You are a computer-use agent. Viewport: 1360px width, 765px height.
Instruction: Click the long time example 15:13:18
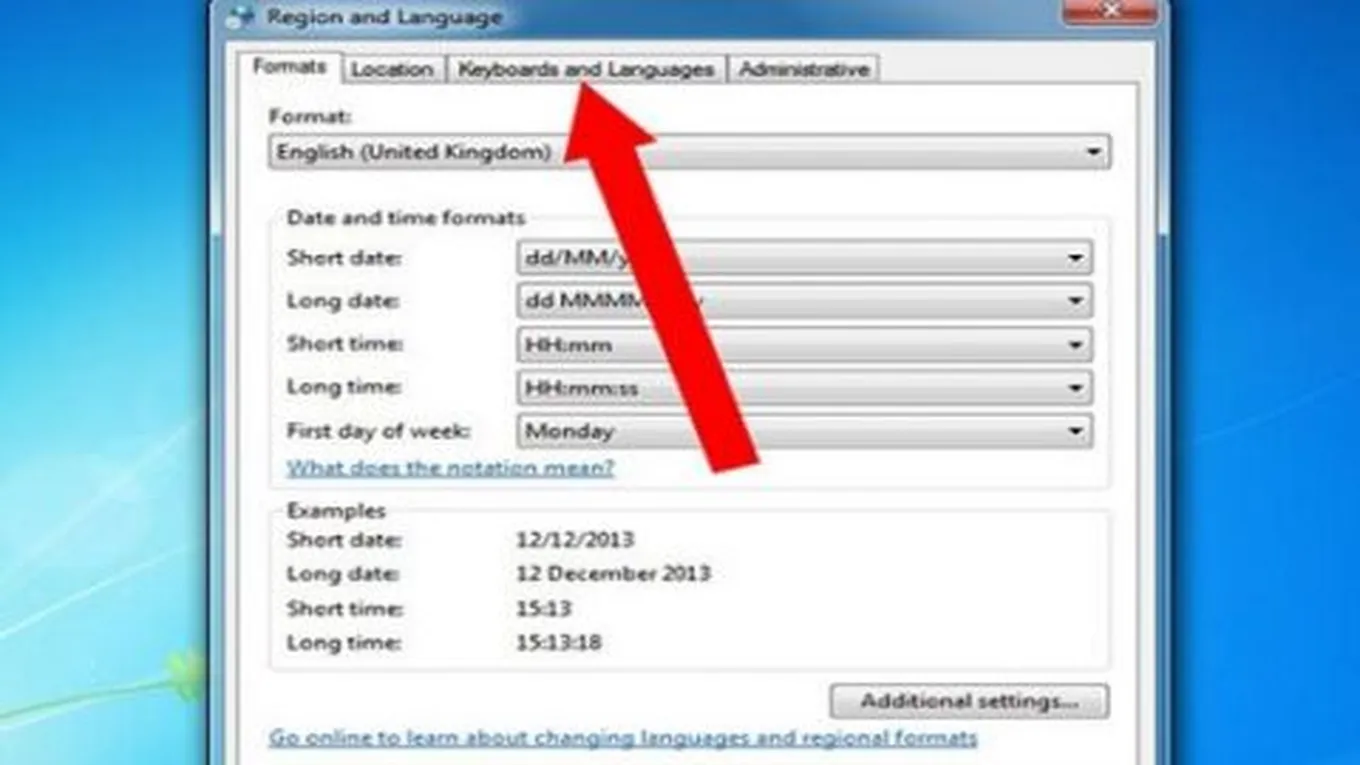(558, 642)
